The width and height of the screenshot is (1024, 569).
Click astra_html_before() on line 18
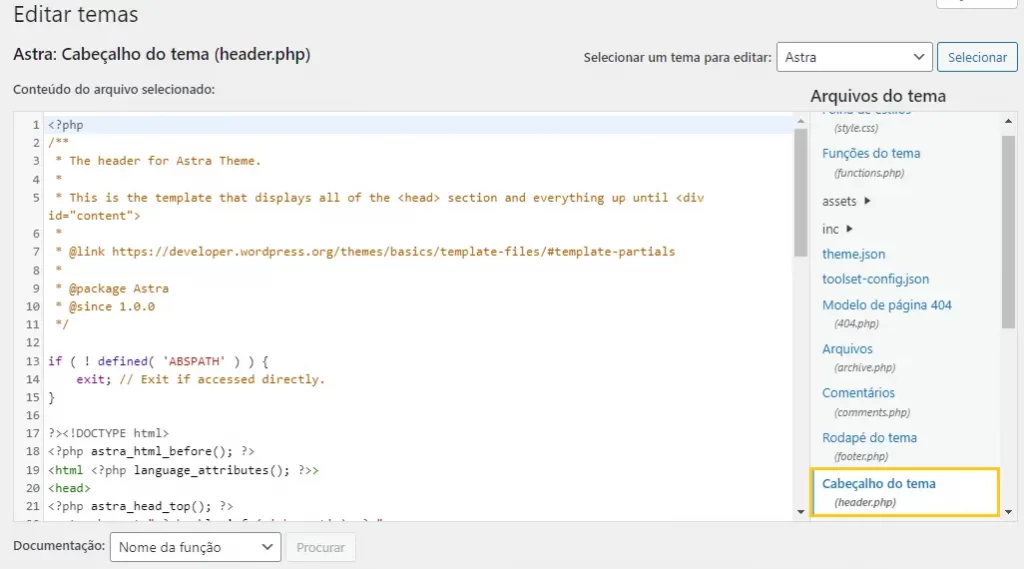(x=161, y=451)
